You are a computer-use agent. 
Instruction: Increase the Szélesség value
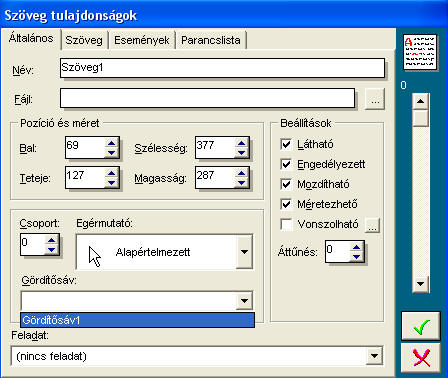(241, 143)
